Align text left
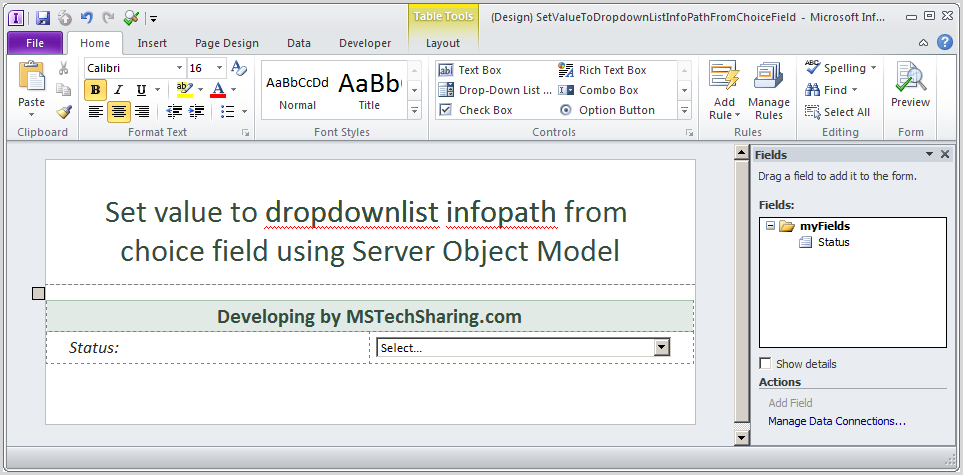Viewport: 963px width, 475px height. click(95, 112)
